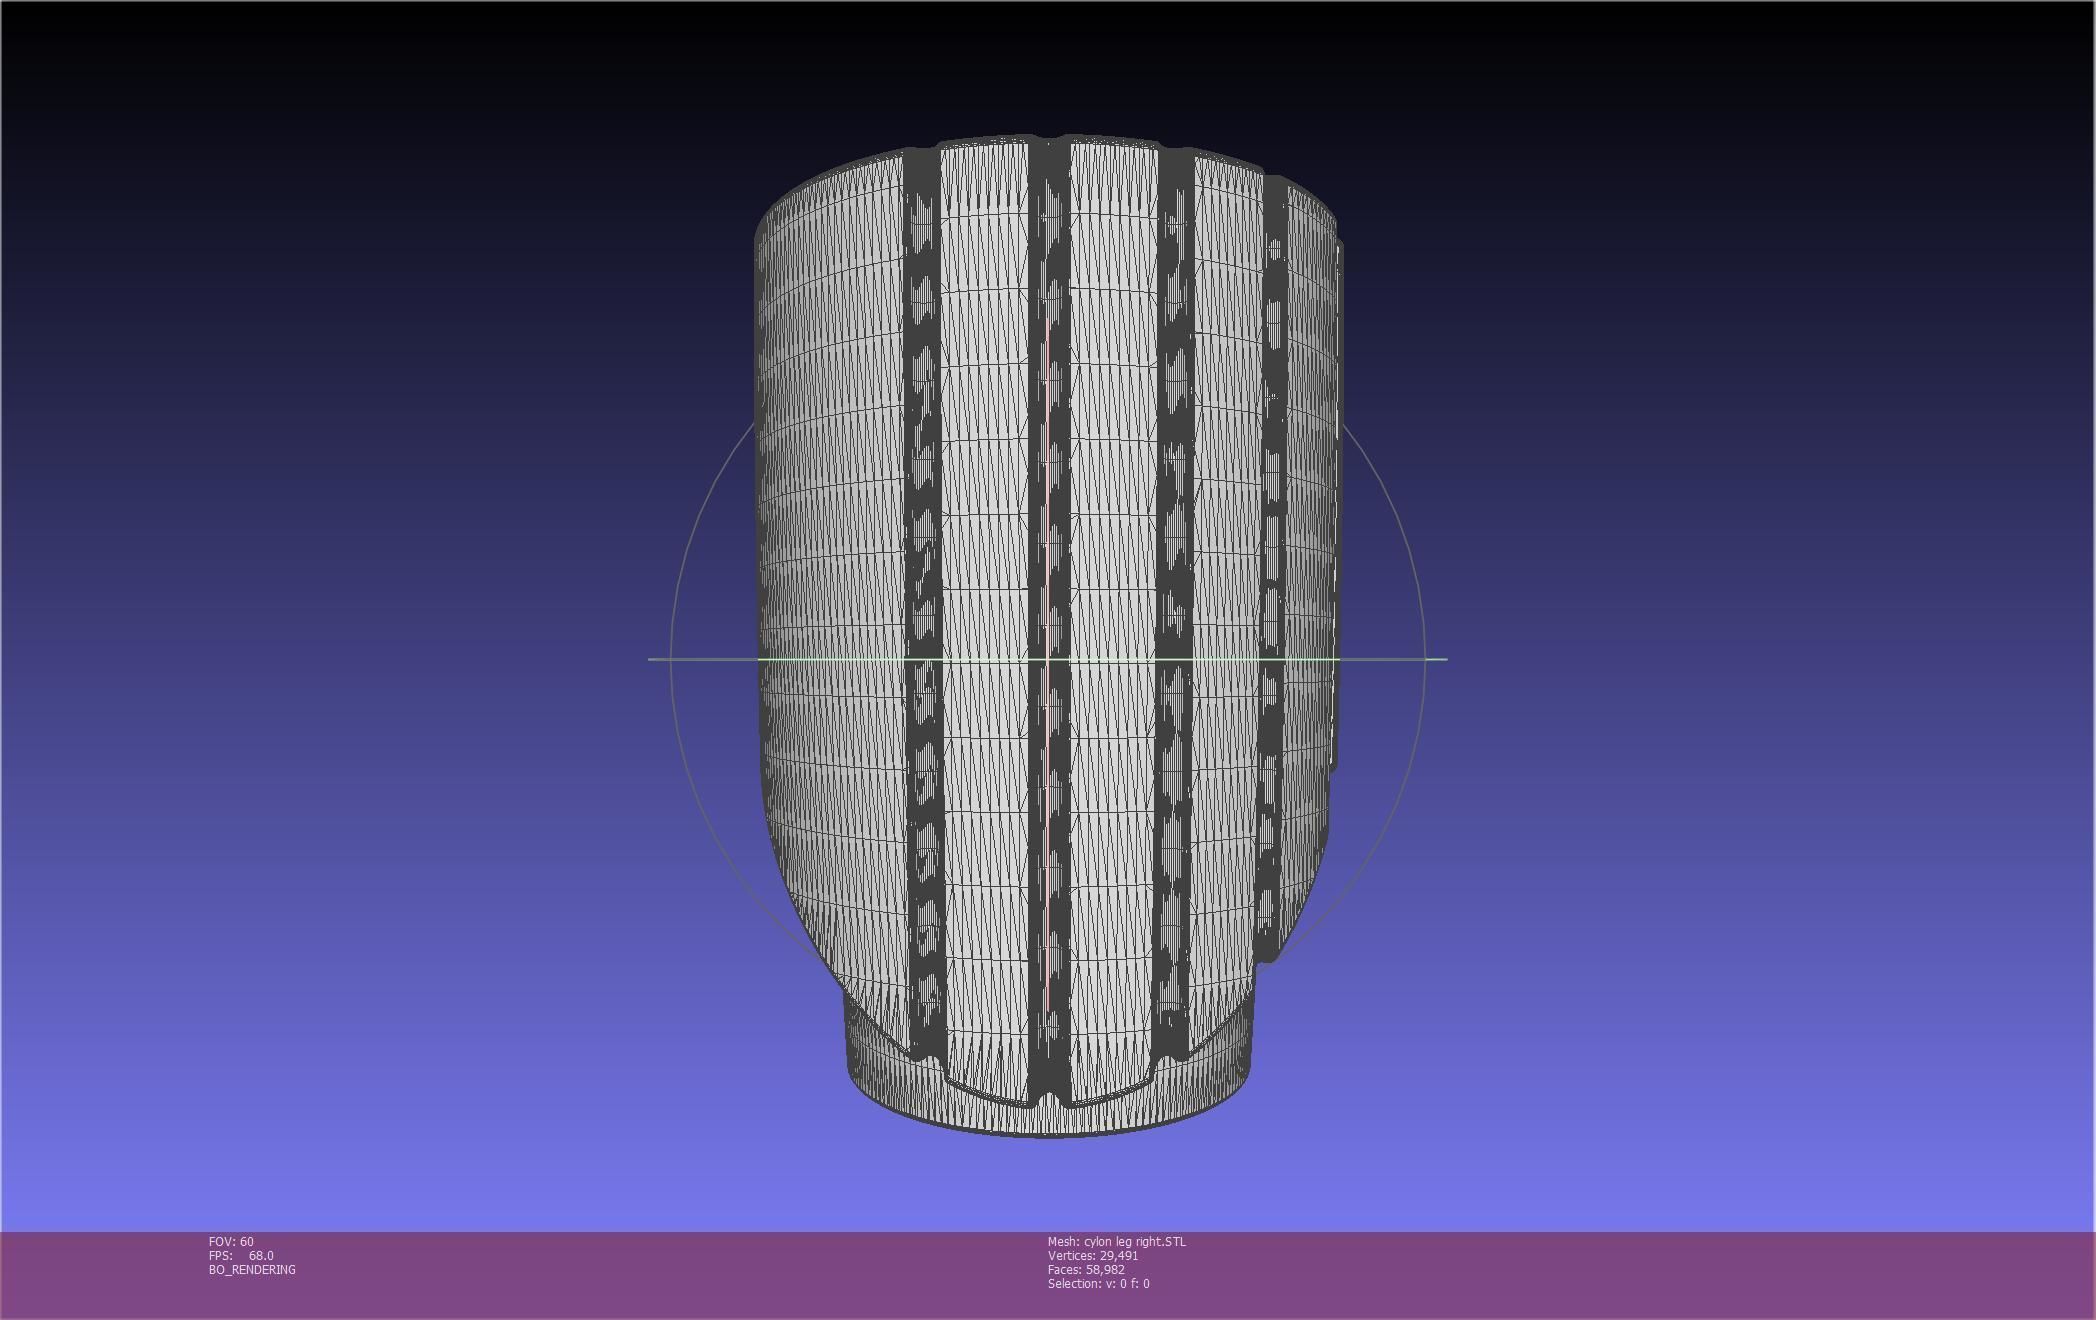This screenshot has height=1320, width=2096.
Task: Click the purple info bar's empty right area
Action: pyautogui.click(x=1700, y=1275)
